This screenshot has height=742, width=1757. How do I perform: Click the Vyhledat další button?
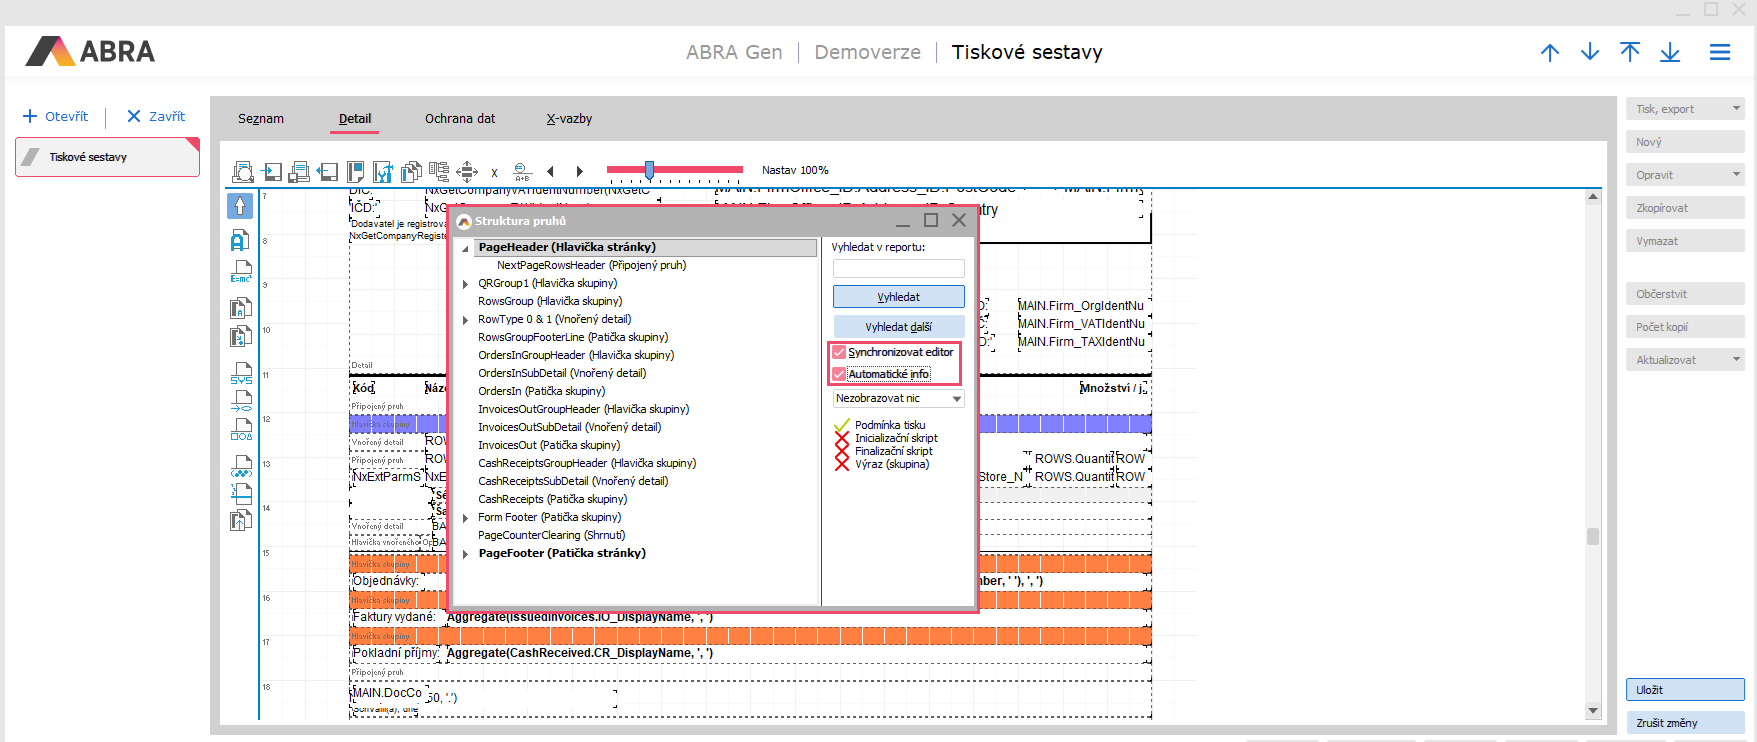[x=899, y=327]
